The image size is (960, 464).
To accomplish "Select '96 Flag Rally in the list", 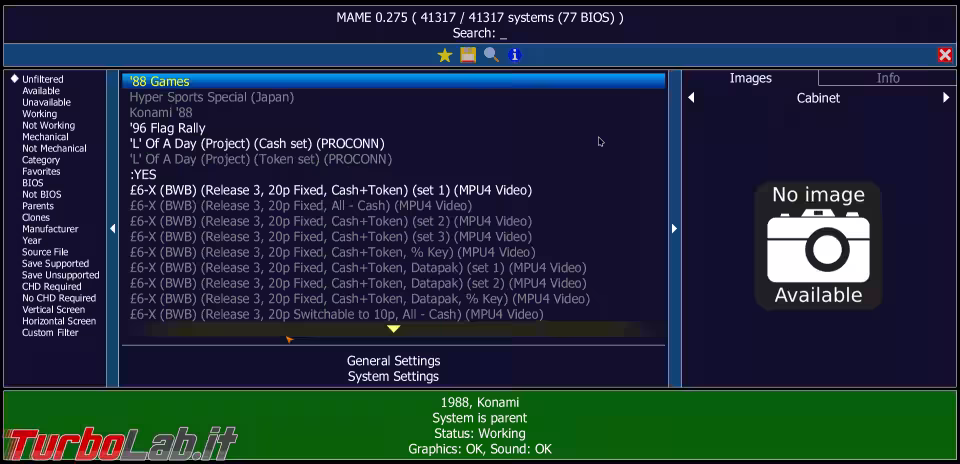I will coord(167,128).
